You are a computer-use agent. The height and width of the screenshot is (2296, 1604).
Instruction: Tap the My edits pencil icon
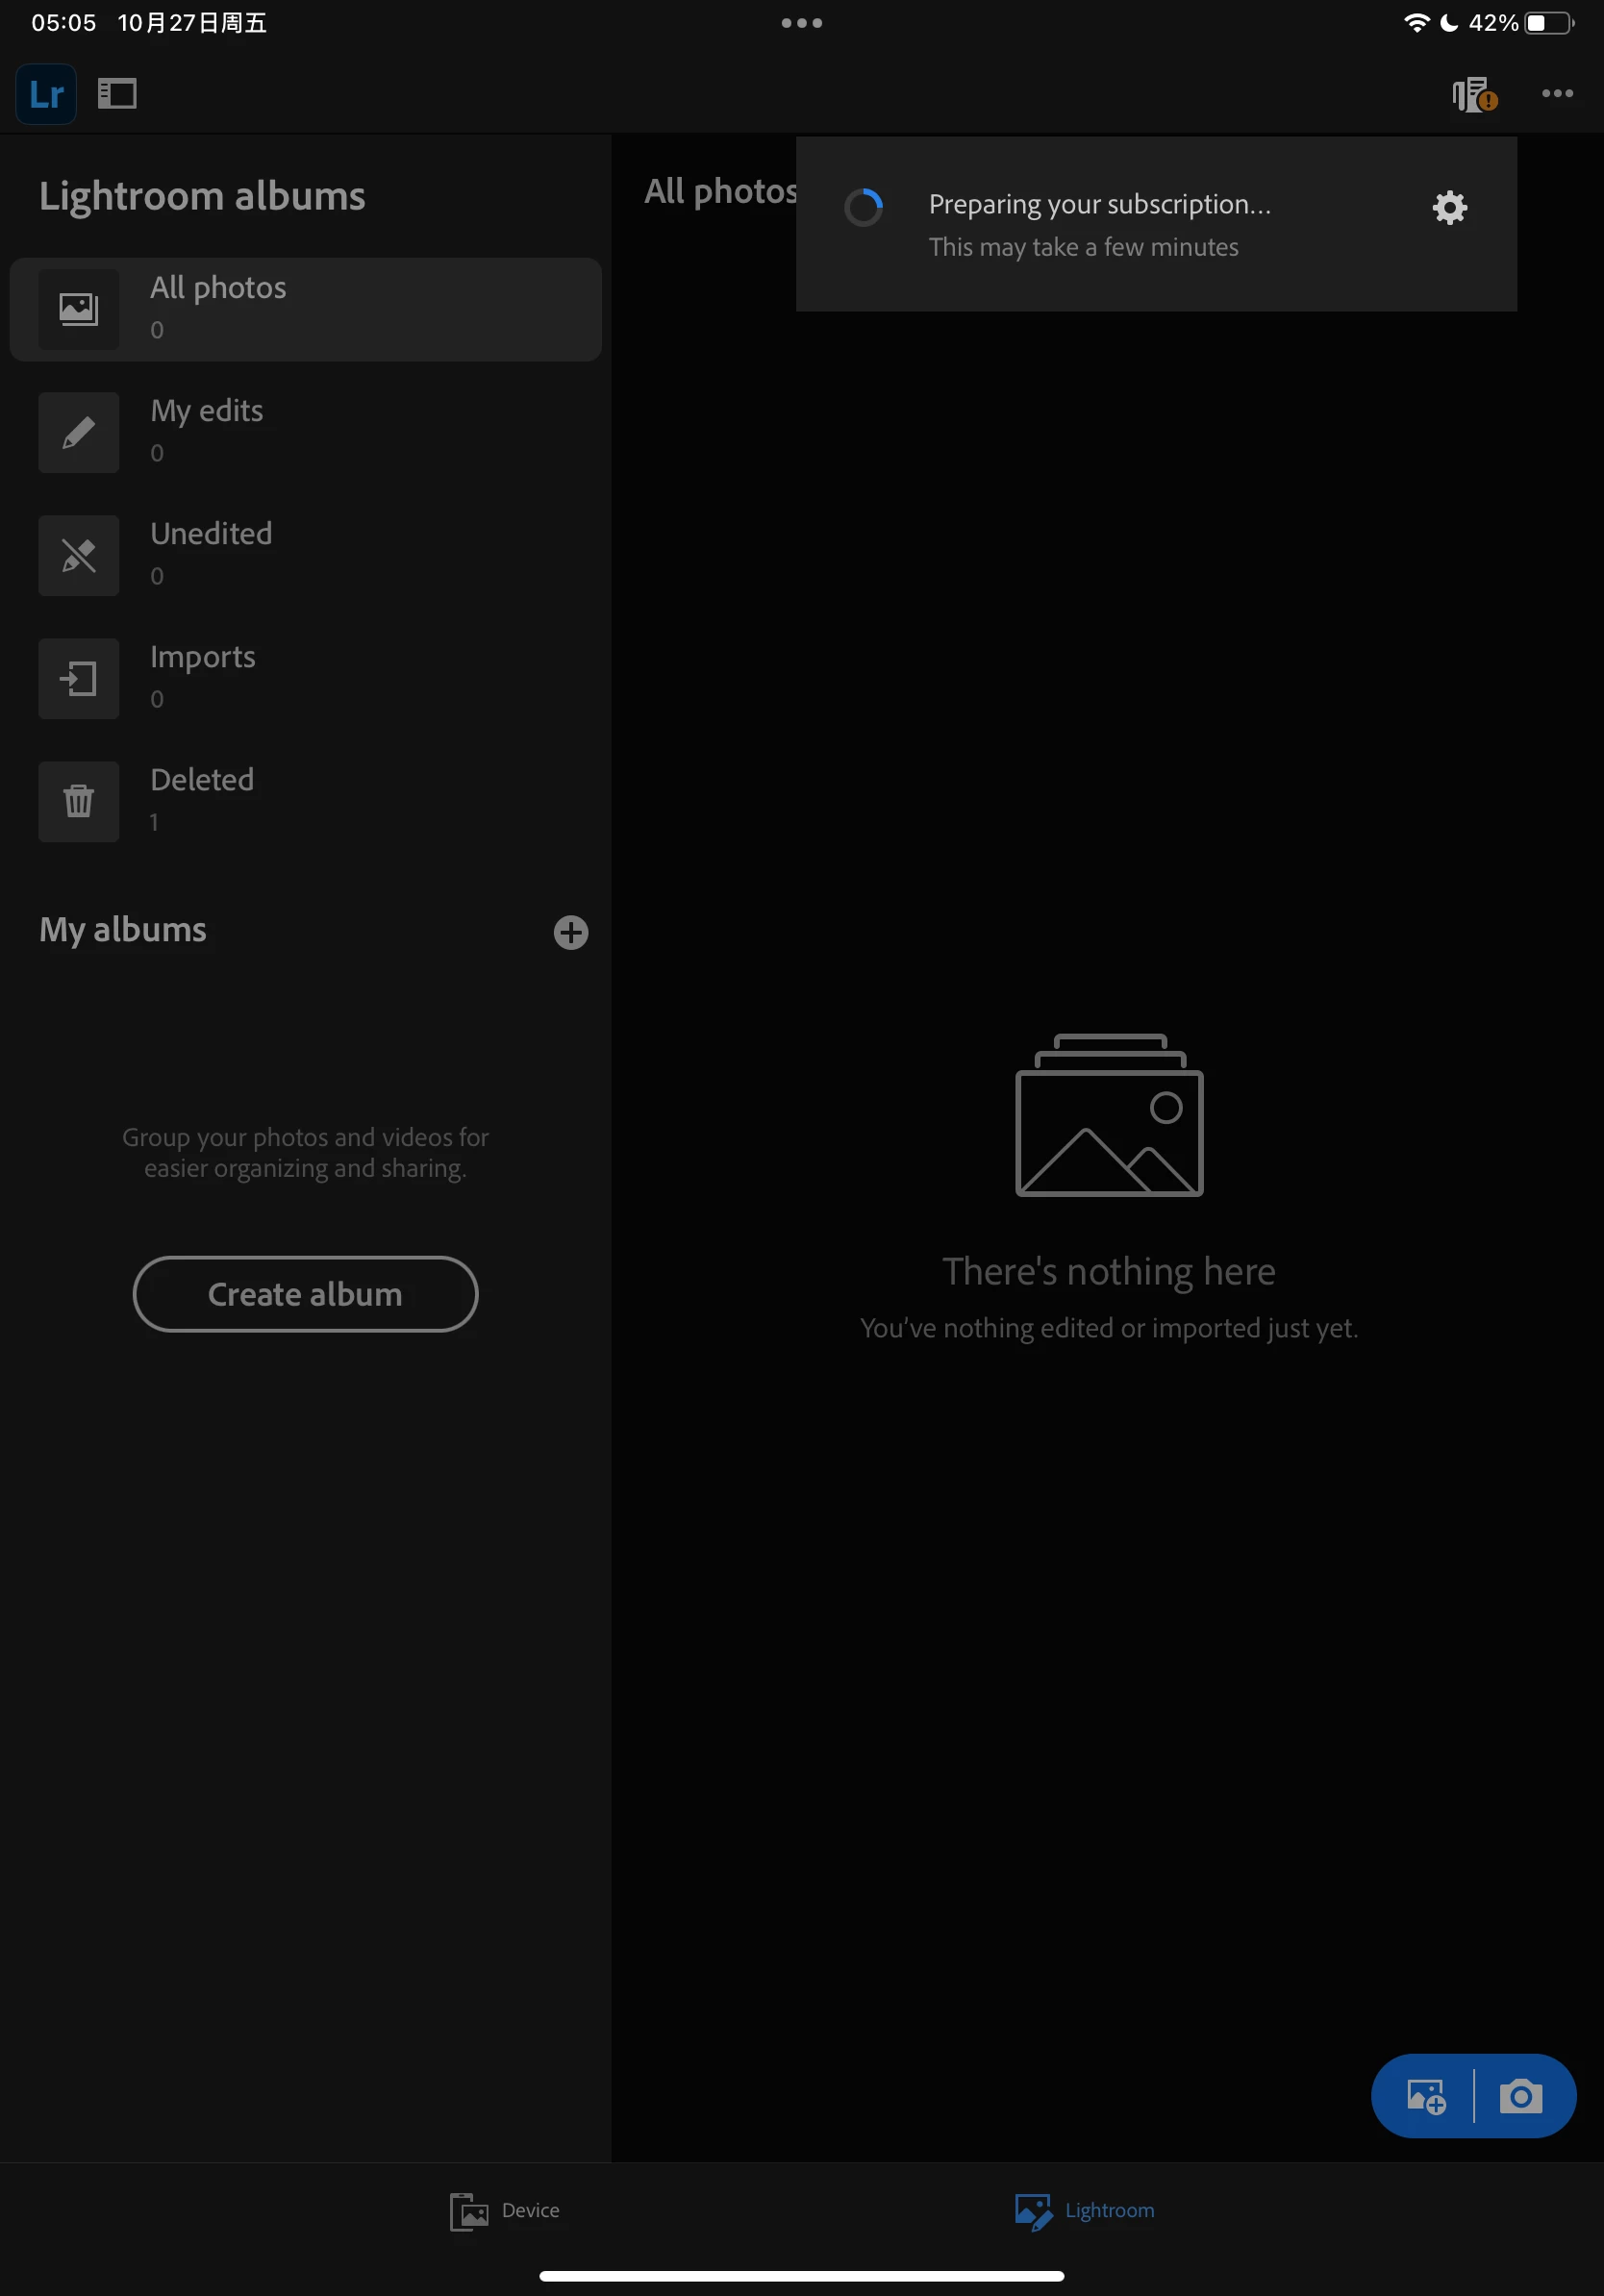pos(79,432)
